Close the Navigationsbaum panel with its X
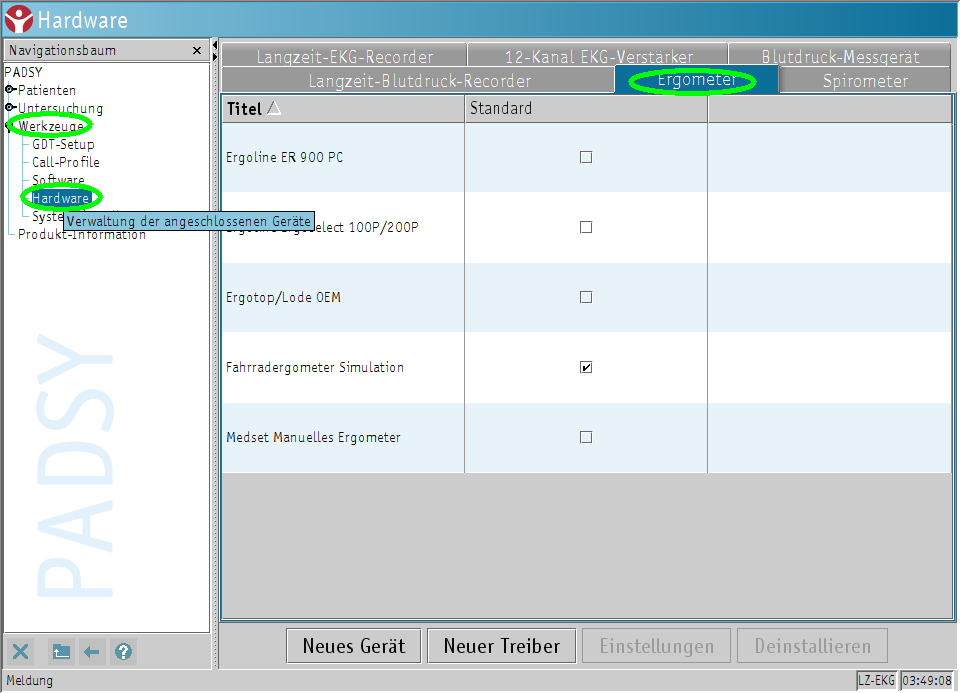960x693 pixels. click(x=197, y=51)
